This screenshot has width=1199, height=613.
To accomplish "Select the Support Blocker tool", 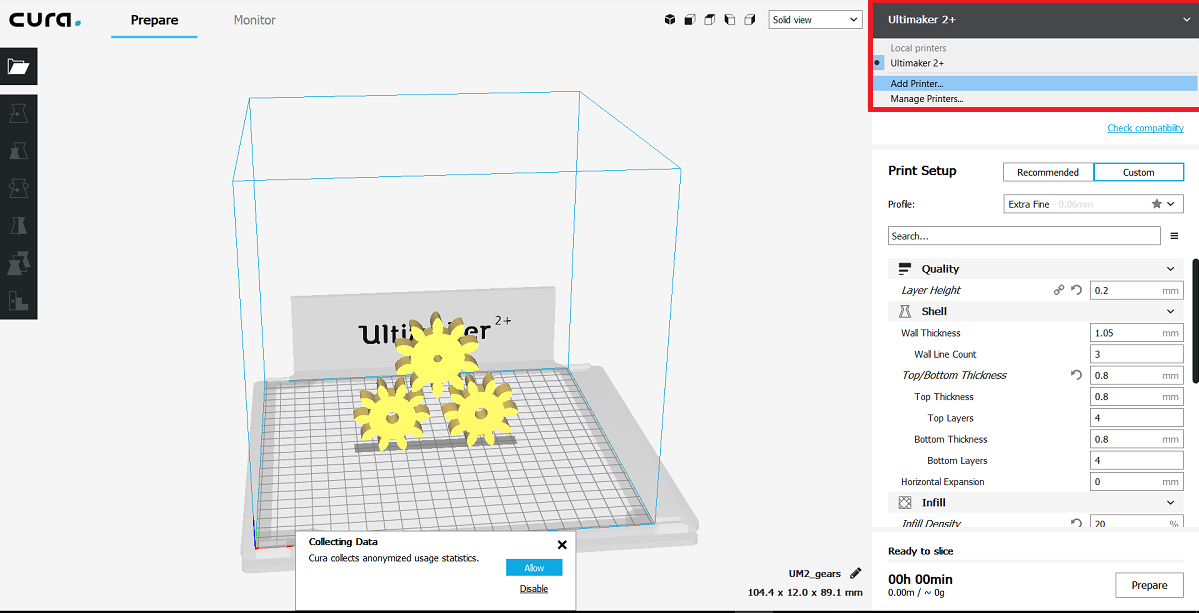I will (18, 301).
